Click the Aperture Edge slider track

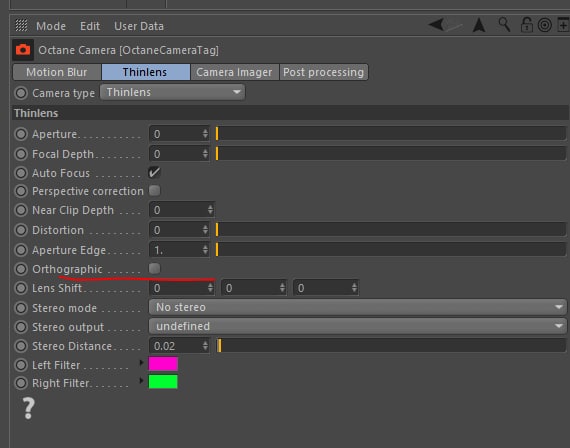(391, 249)
